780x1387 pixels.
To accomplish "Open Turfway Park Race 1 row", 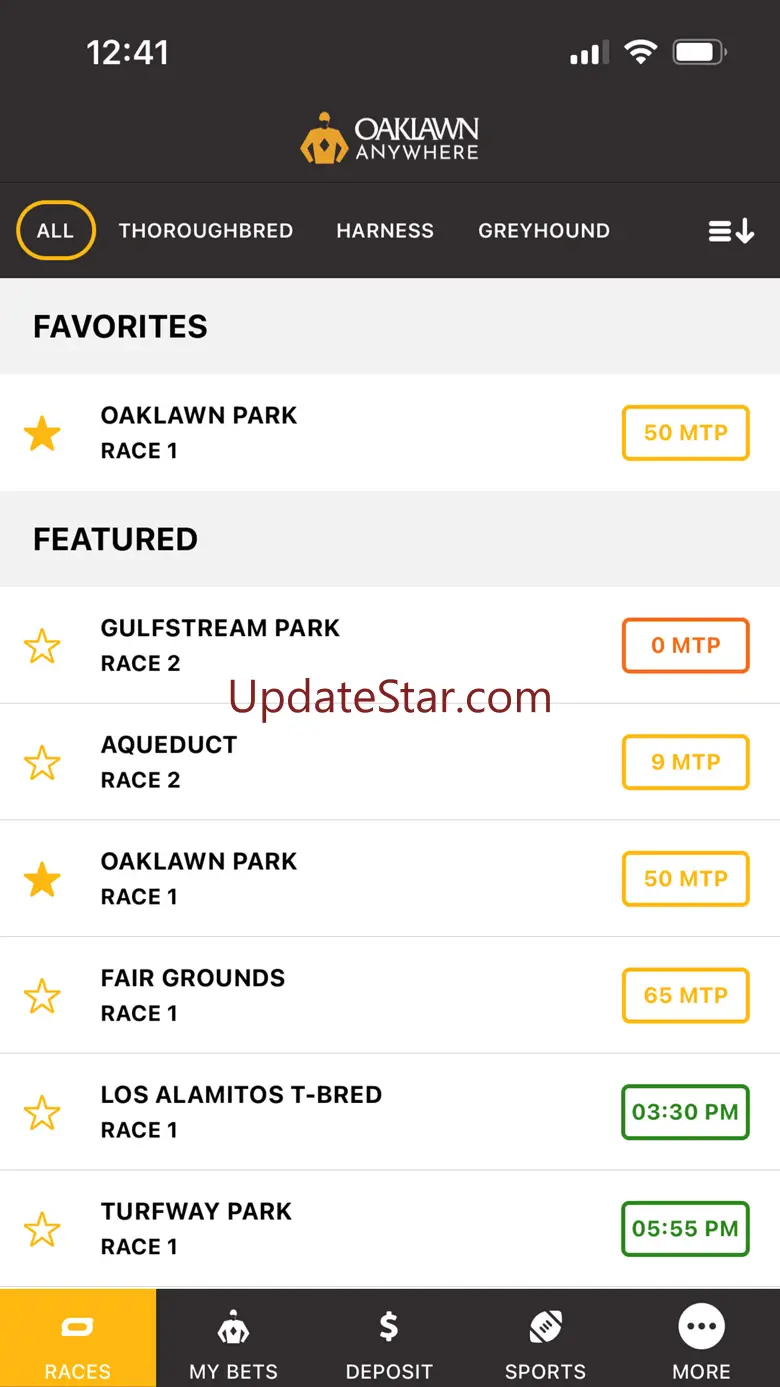I will [x=300, y=1228].
